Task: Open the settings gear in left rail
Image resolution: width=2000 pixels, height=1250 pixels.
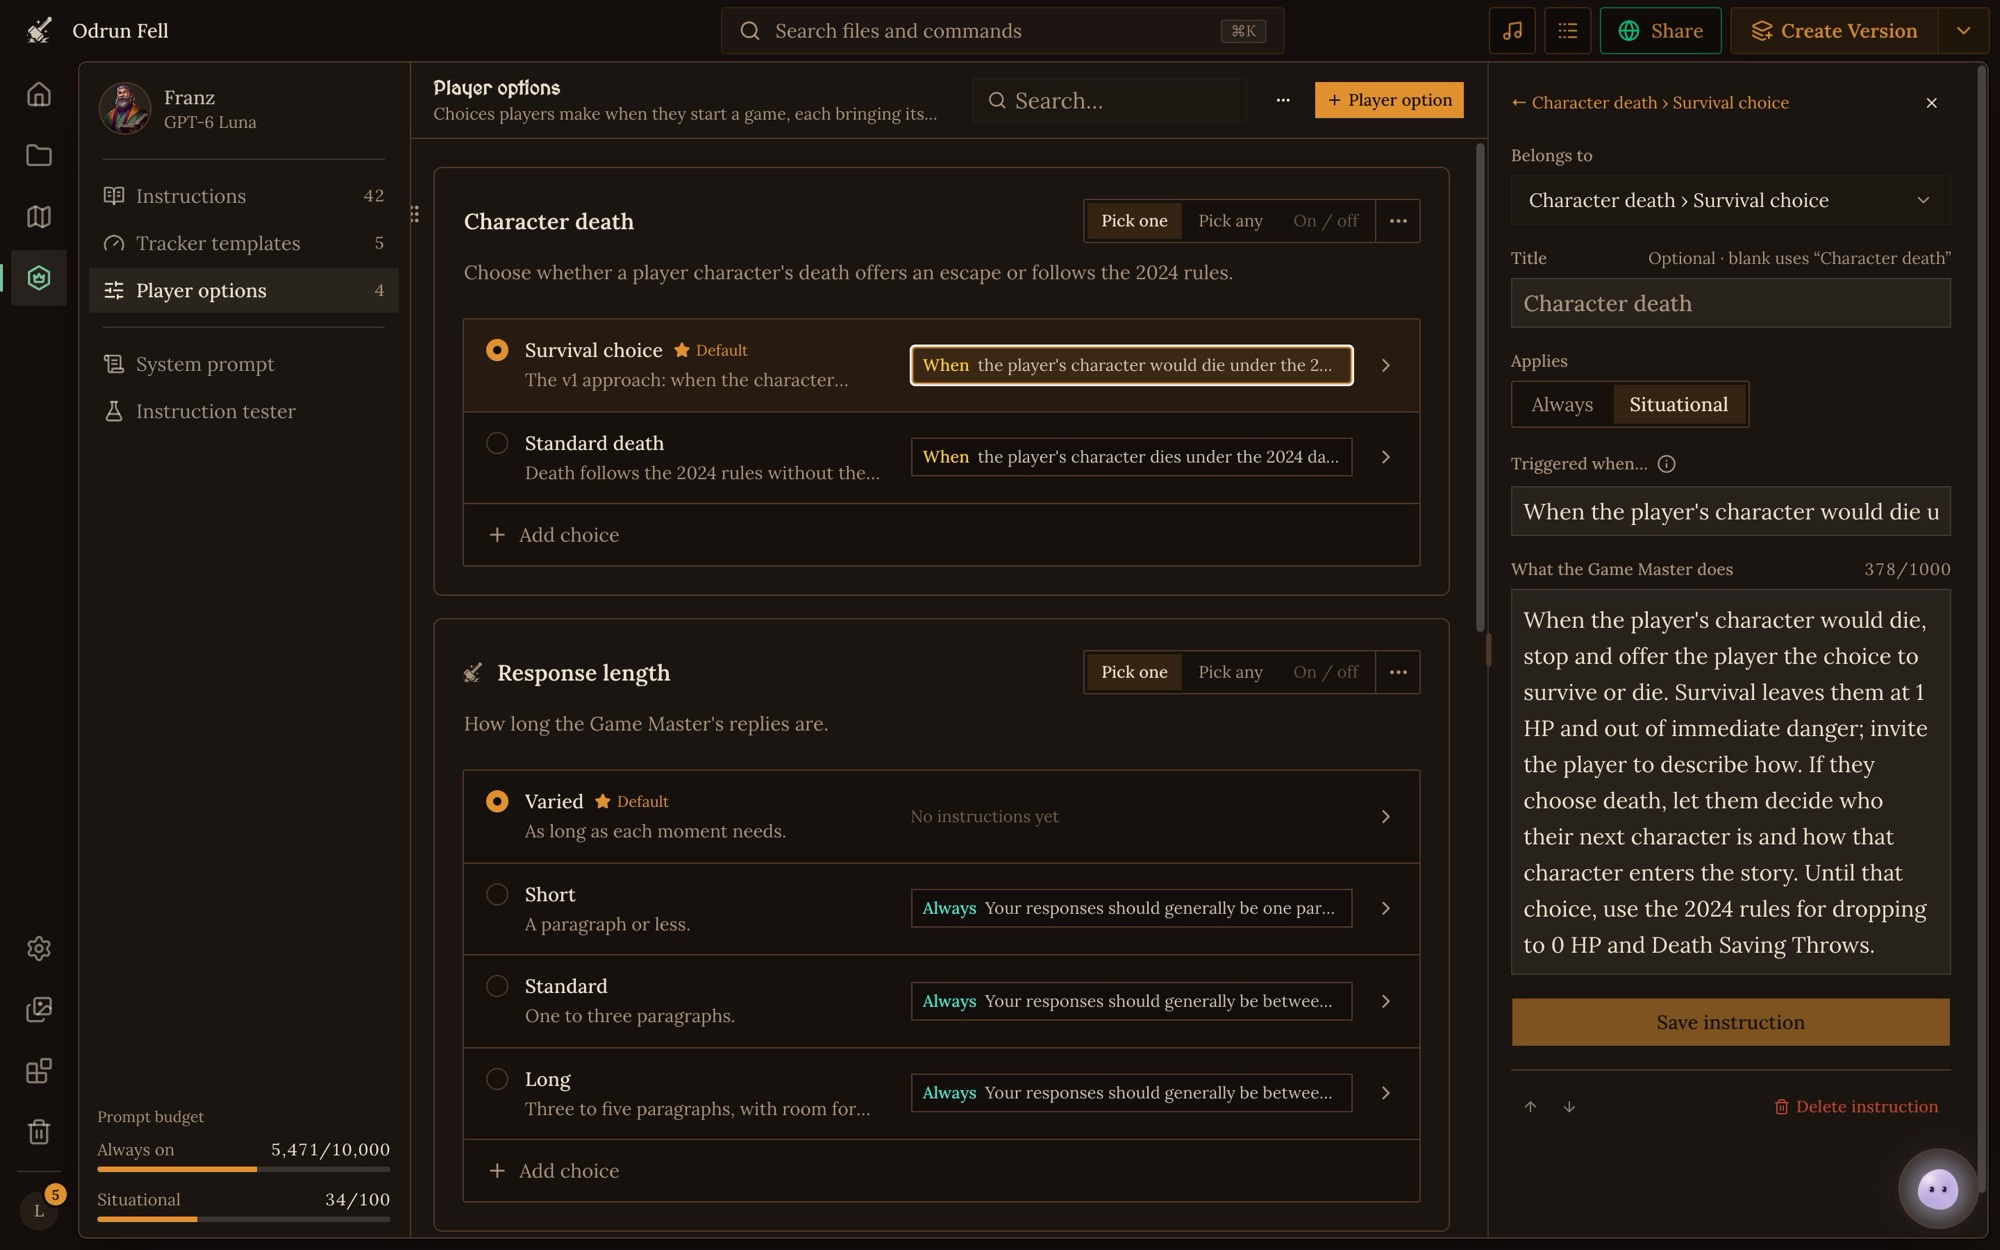Action: pos(39,948)
